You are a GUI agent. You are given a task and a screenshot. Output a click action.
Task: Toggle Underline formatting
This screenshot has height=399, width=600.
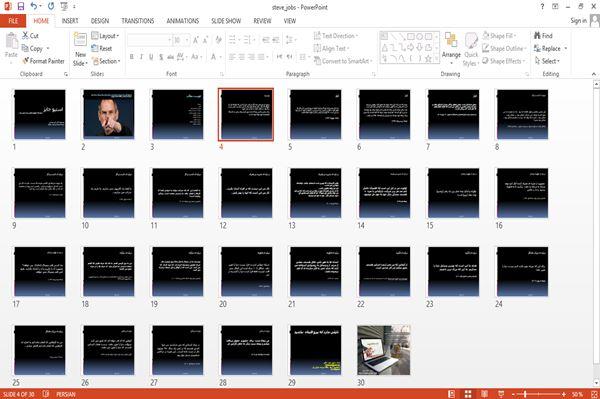(x=151, y=57)
